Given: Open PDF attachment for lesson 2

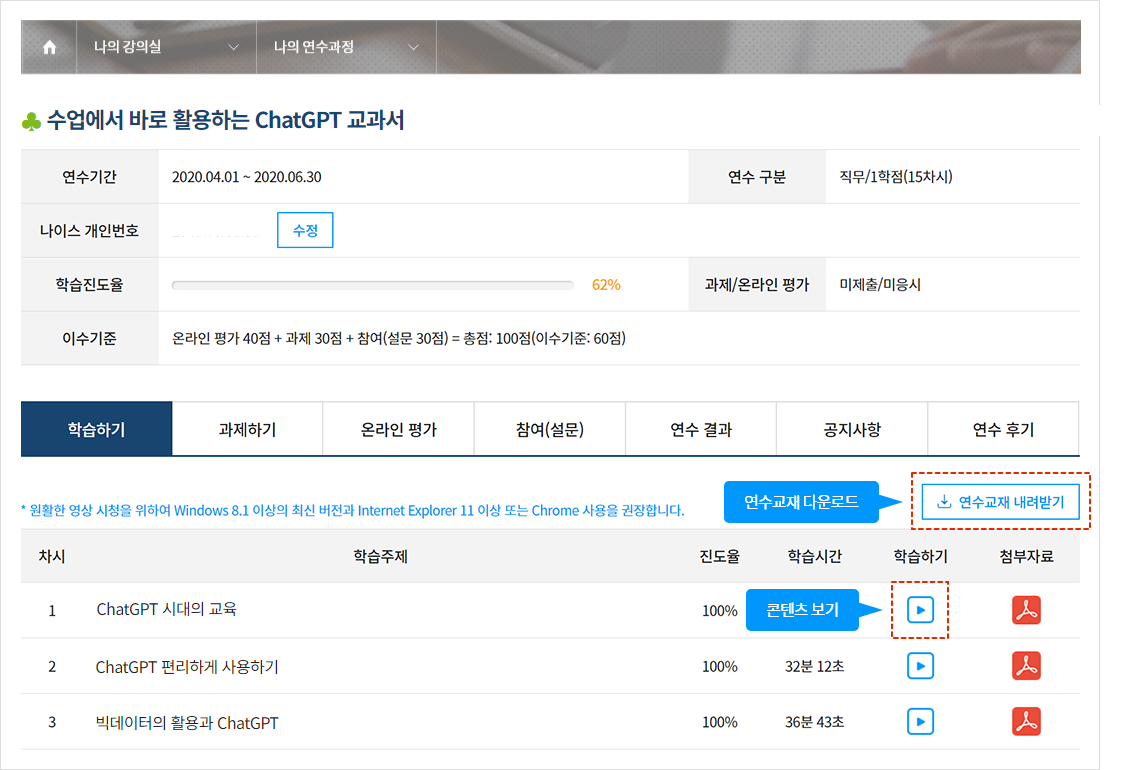Looking at the screenshot, I should click(x=1026, y=666).
